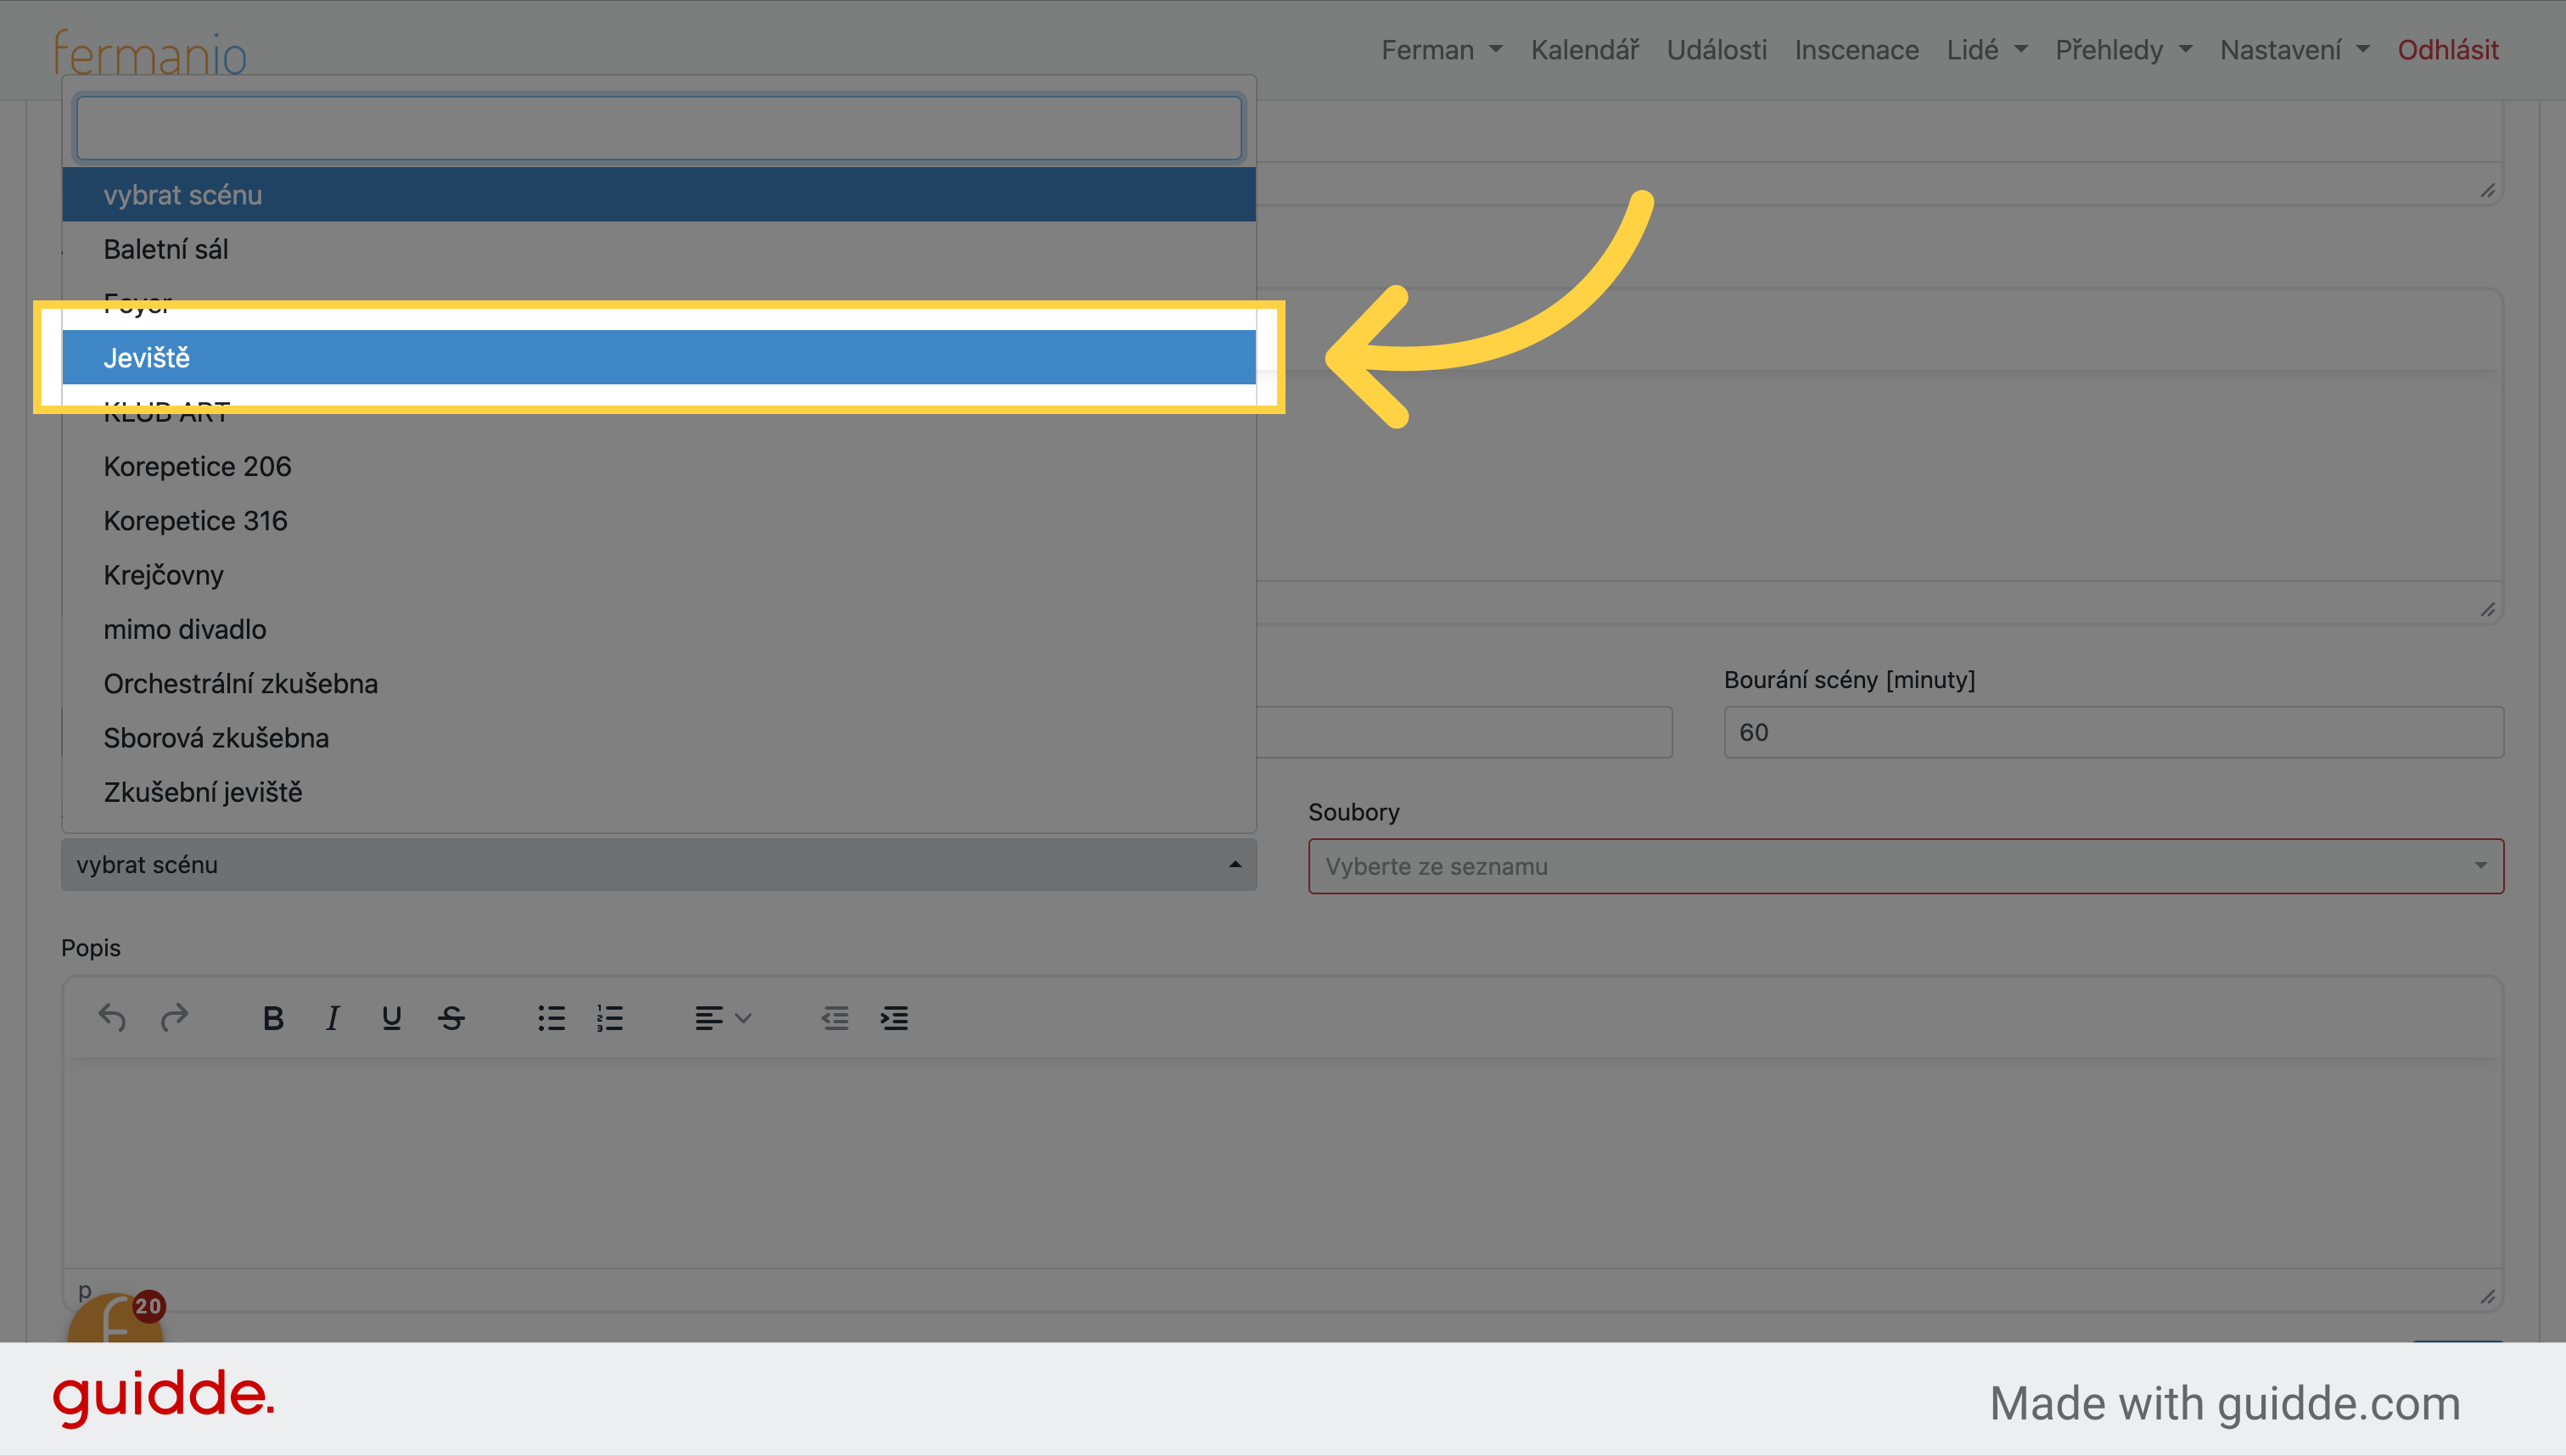
Task: Click the scene search field
Action: coord(659,128)
